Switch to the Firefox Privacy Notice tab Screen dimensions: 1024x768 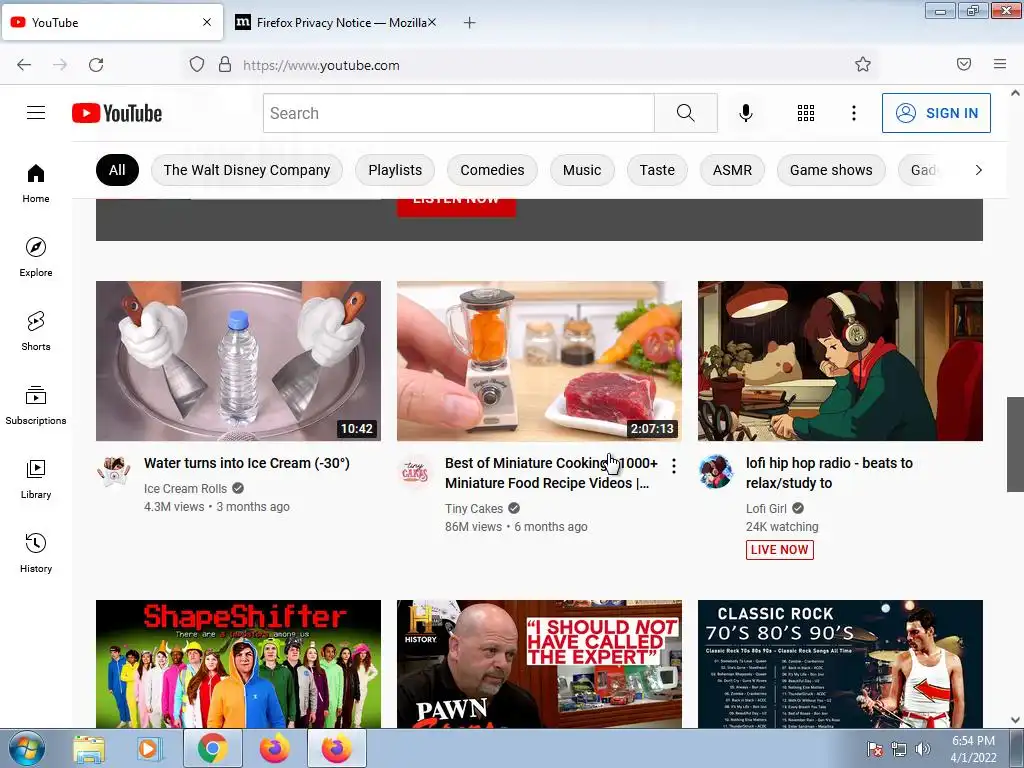click(336, 23)
